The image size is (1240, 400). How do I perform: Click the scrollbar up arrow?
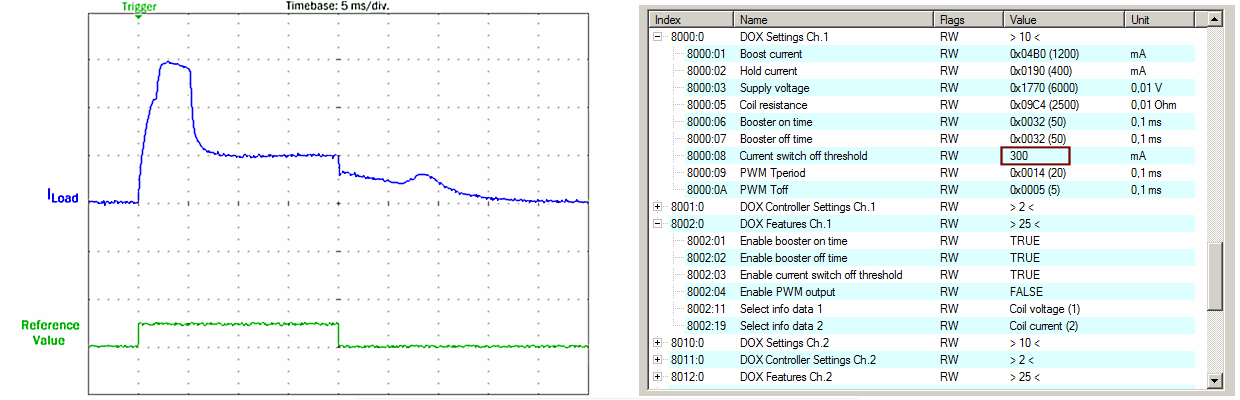1215,20
